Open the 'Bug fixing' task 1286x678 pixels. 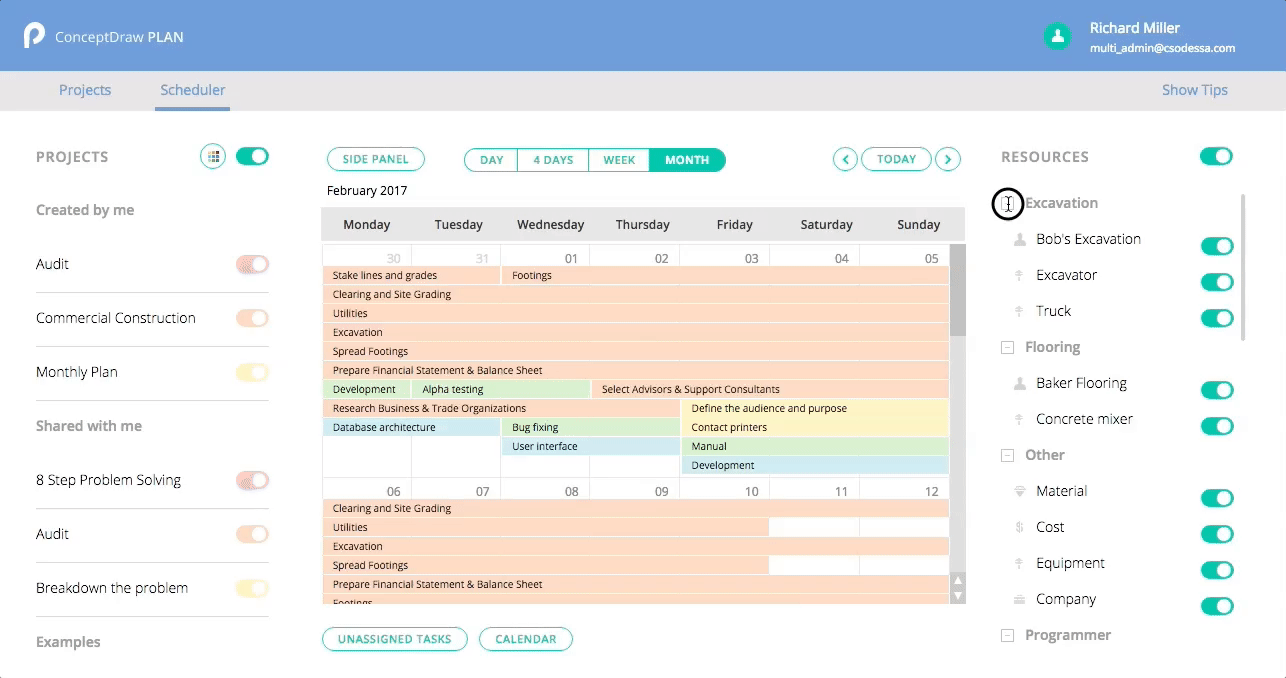click(591, 427)
